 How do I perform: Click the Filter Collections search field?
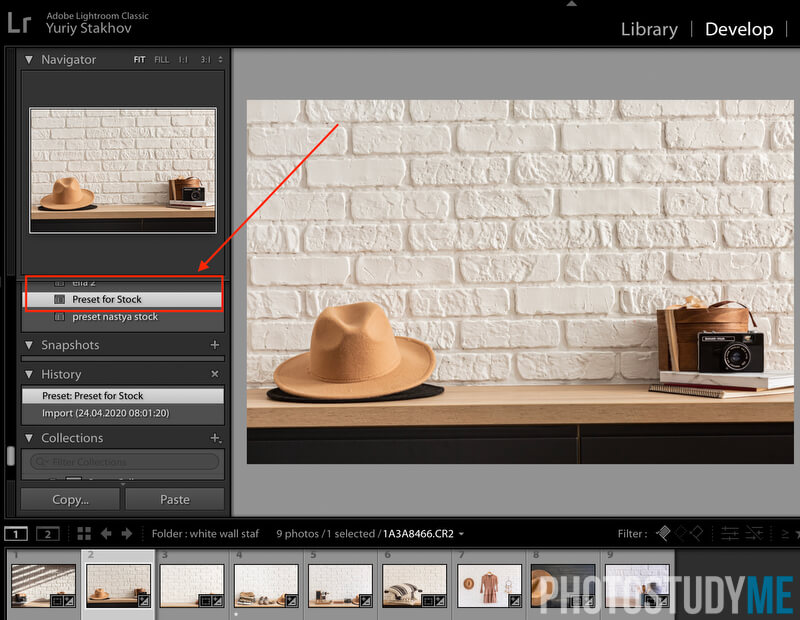click(125, 462)
